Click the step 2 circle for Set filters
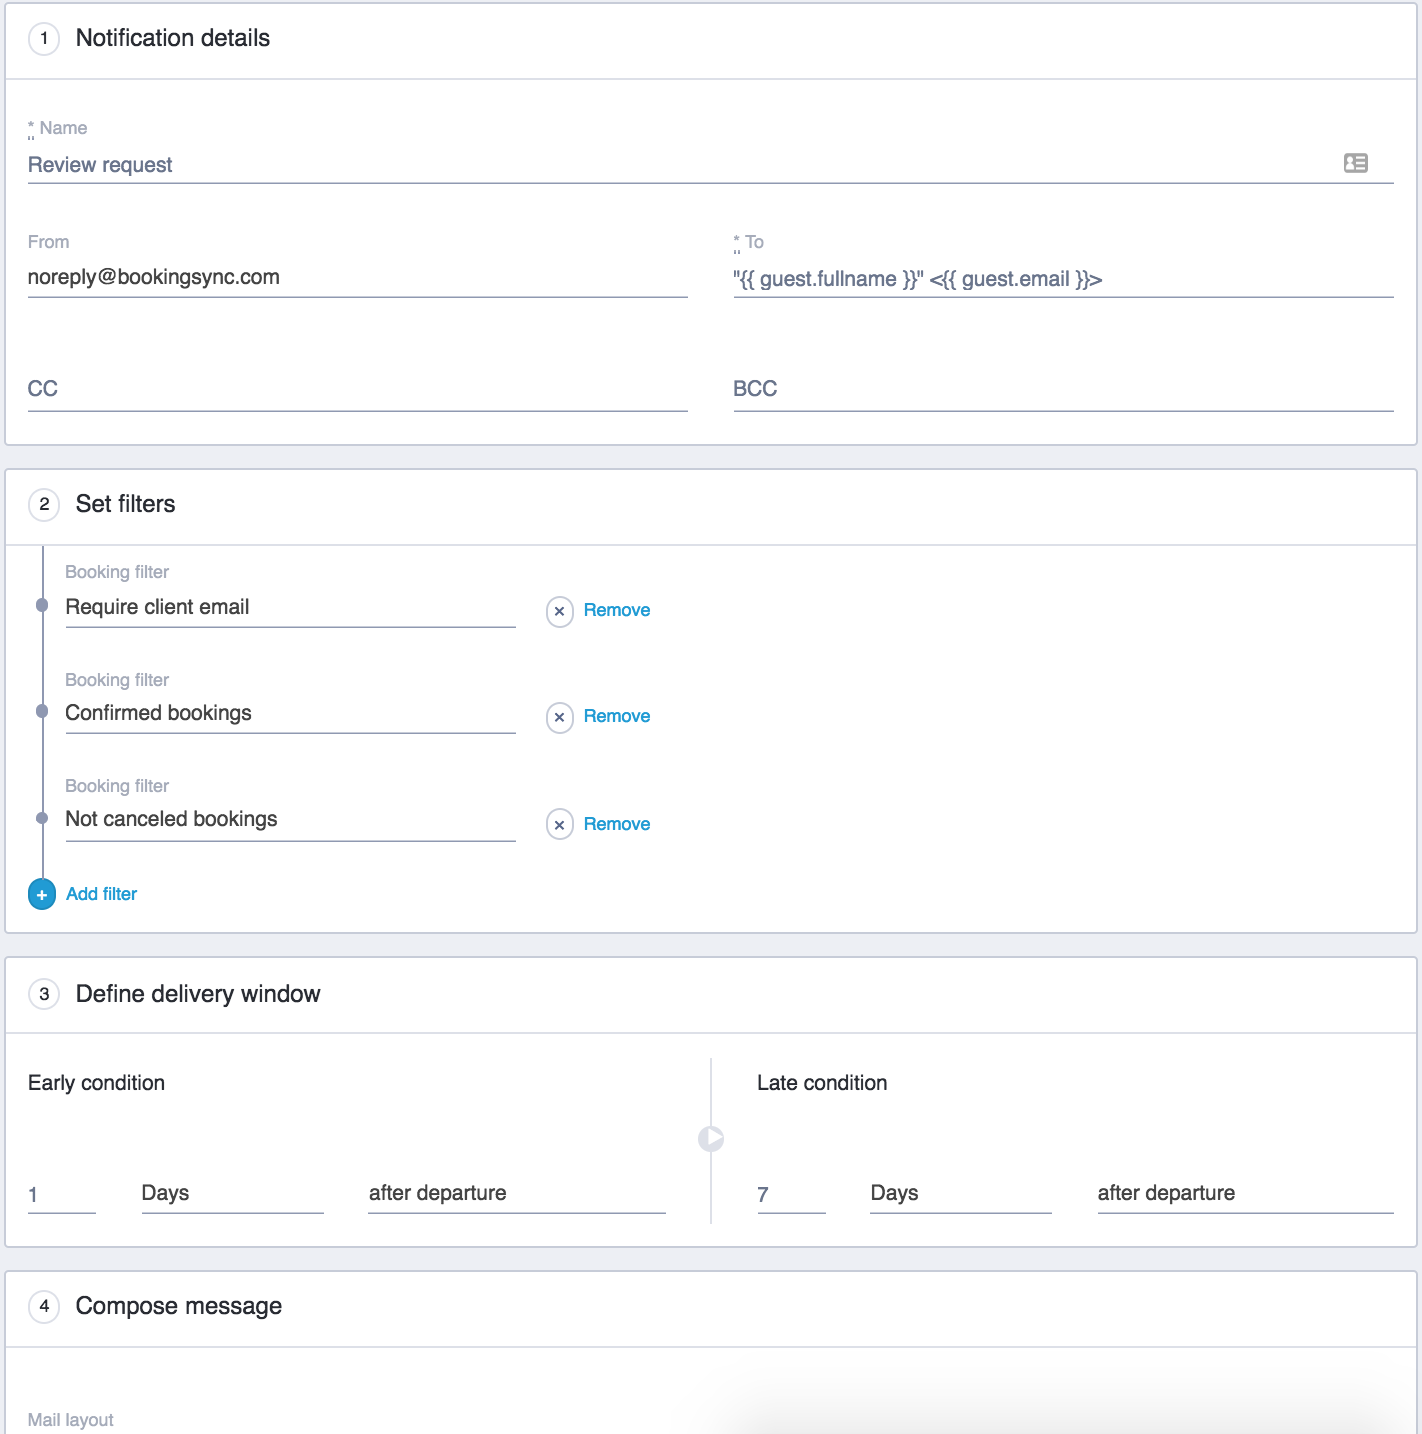Screen dimensions: 1422x1434 (x=44, y=505)
